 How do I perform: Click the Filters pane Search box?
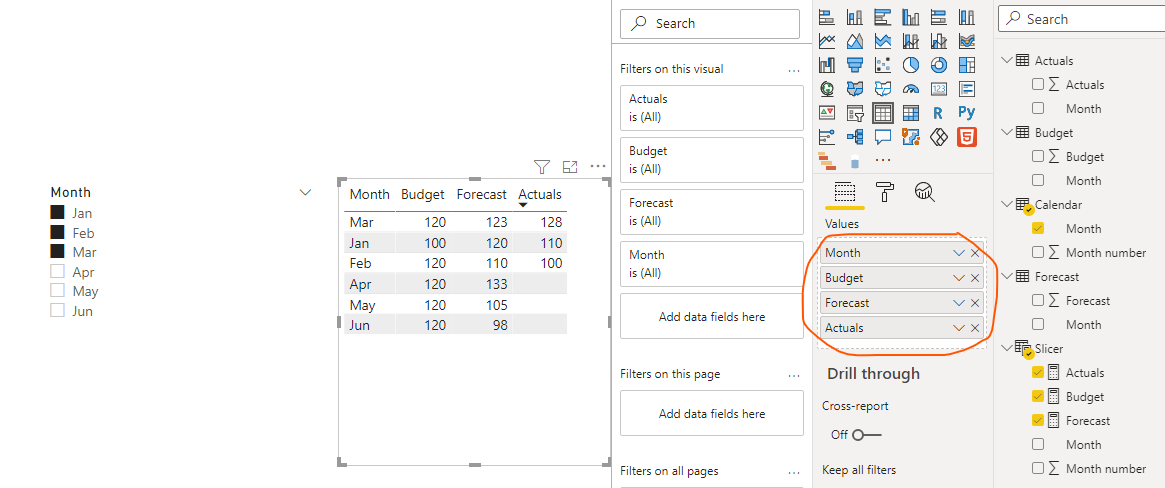click(710, 24)
